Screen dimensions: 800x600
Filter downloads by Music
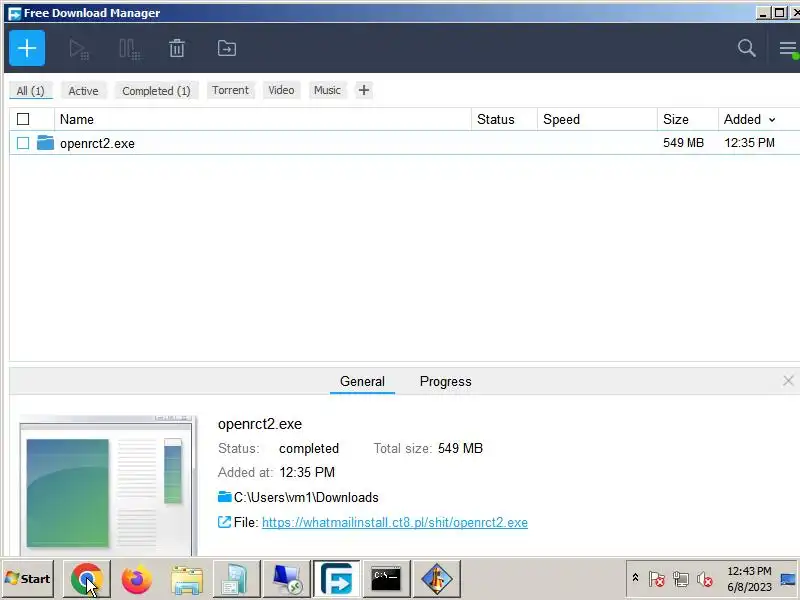(x=327, y=90)
